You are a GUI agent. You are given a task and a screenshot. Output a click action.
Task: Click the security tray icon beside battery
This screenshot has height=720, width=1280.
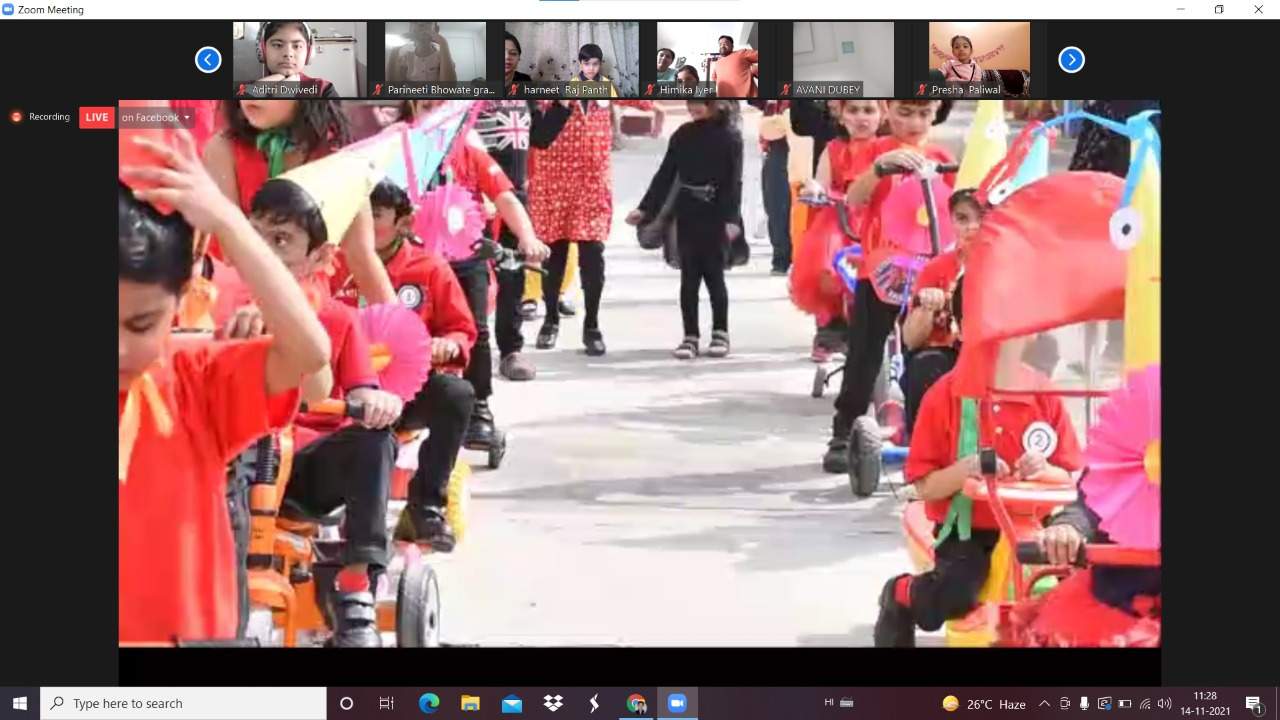click(x=1105, y=704)
